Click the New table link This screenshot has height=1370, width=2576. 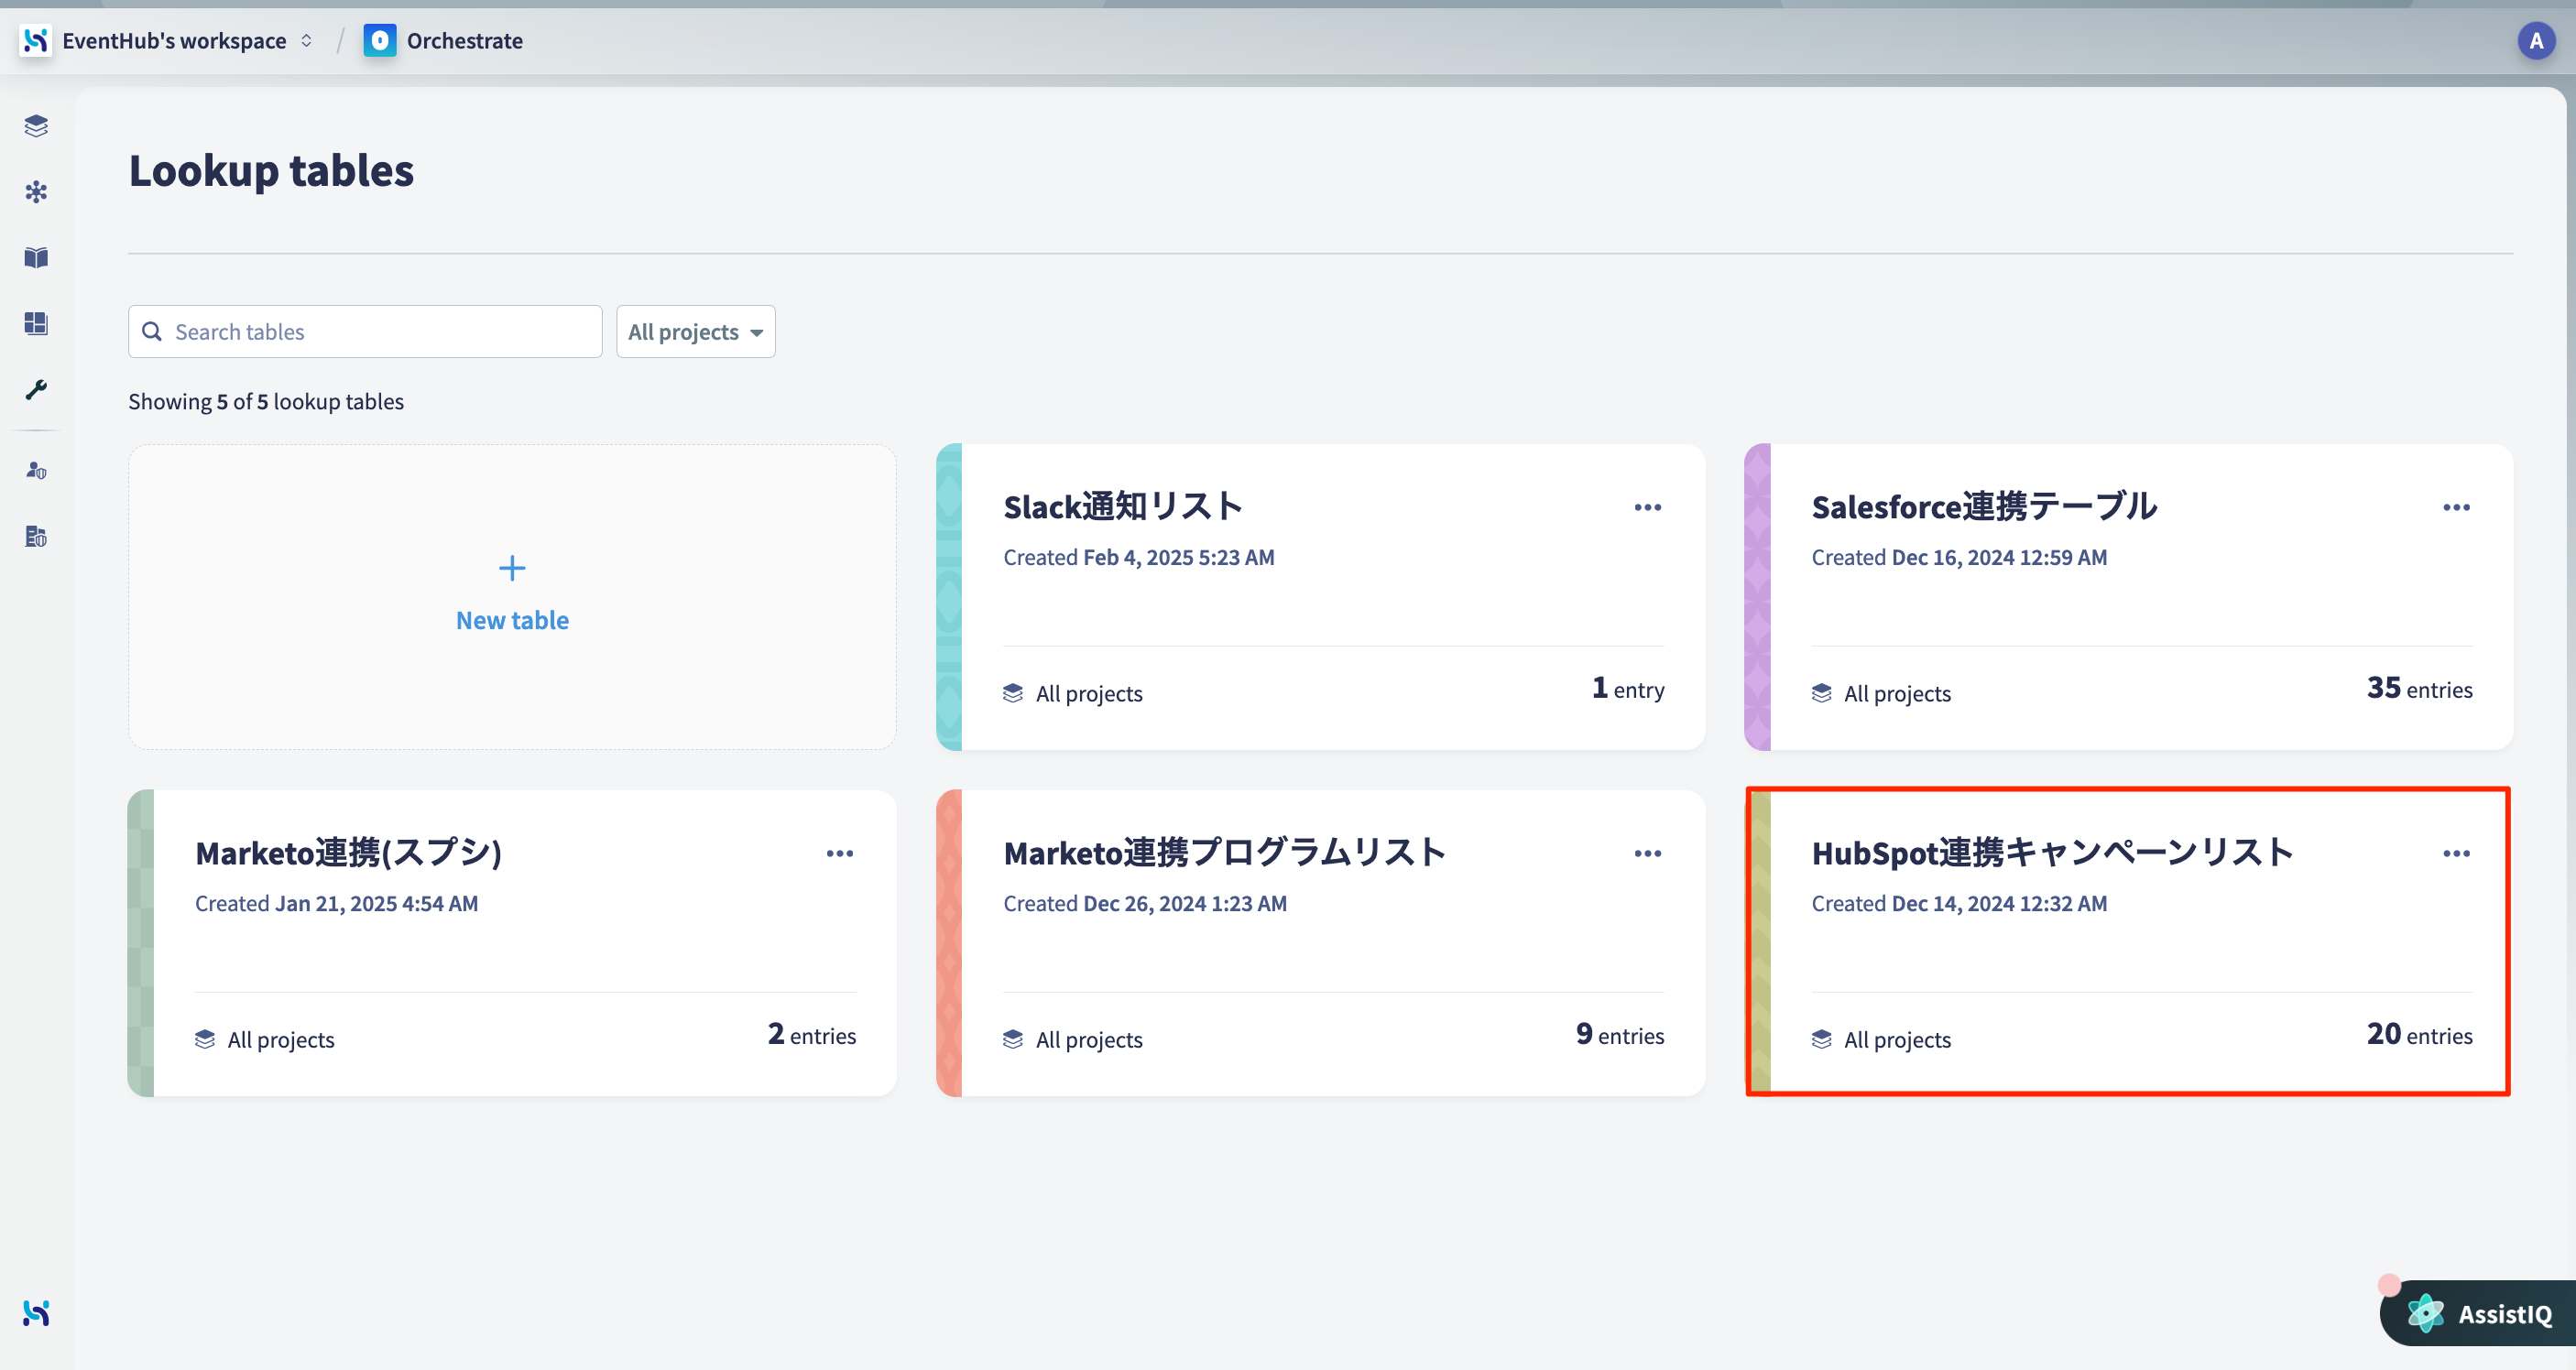pos(512,620)
